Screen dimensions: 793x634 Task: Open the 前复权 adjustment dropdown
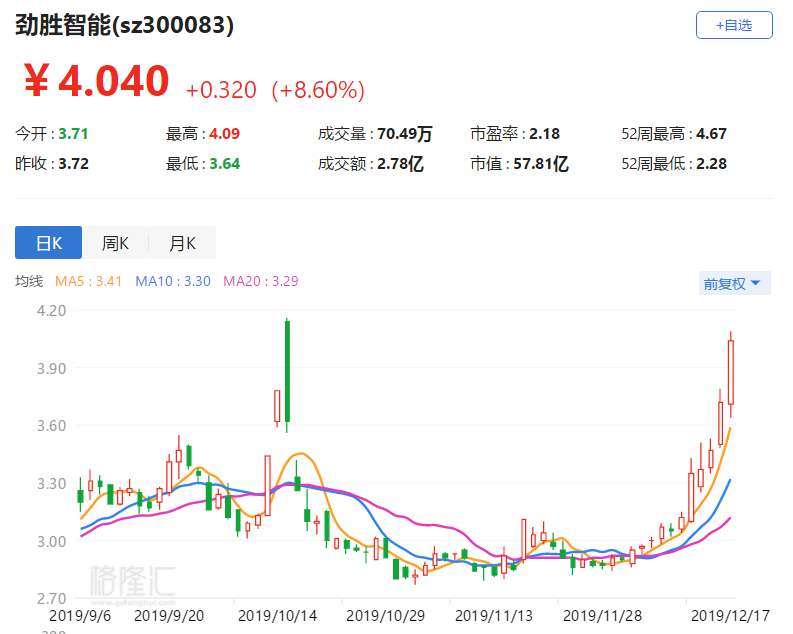pyautogui.click(x=734, y=284)
